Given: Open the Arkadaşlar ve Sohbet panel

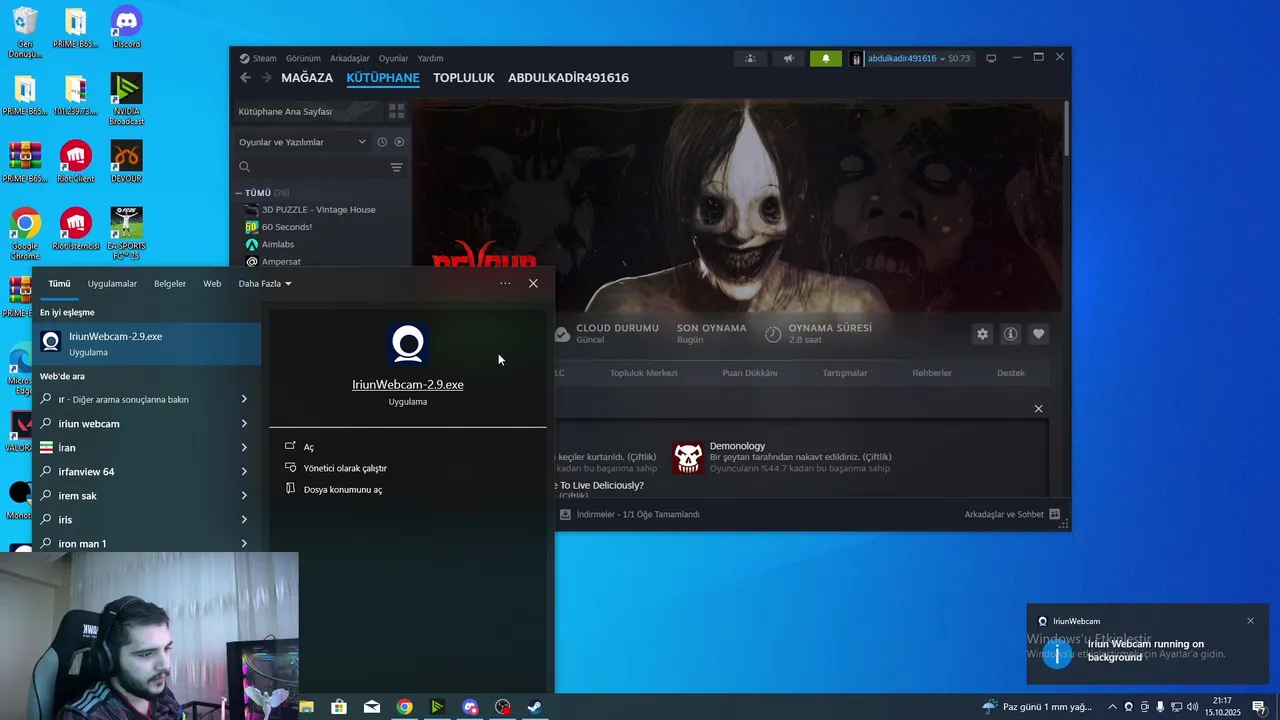Looking at the screenshot, I should pos(1011,514).
